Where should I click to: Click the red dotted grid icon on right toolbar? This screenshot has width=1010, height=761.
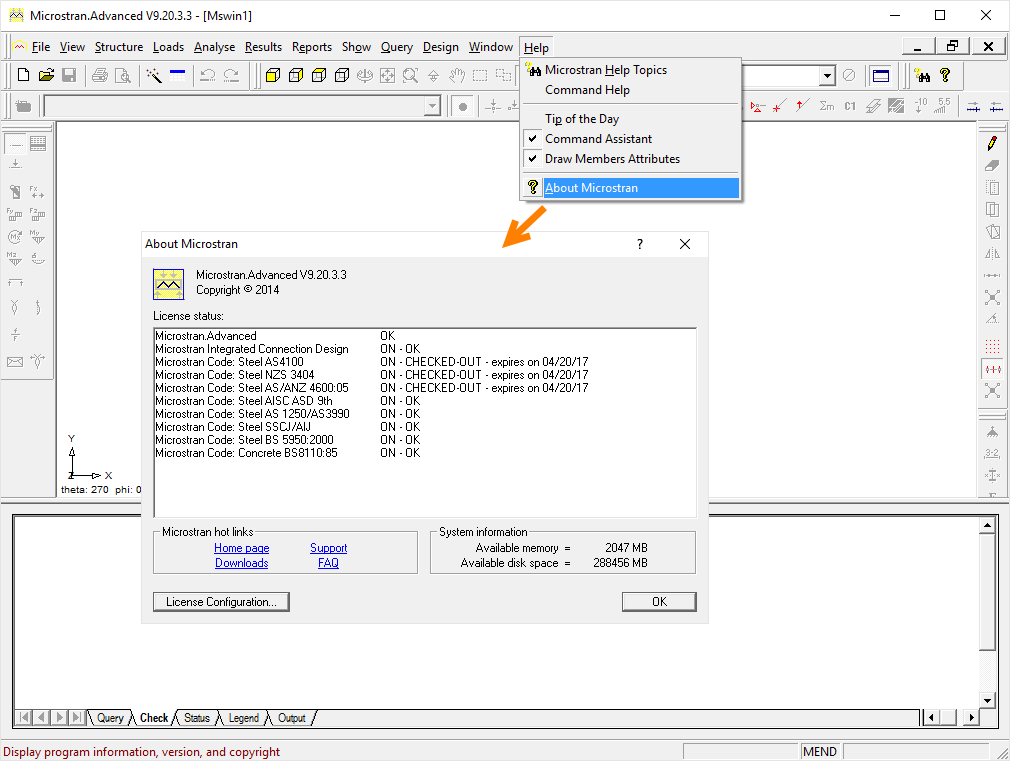click(x=992, y=347)
